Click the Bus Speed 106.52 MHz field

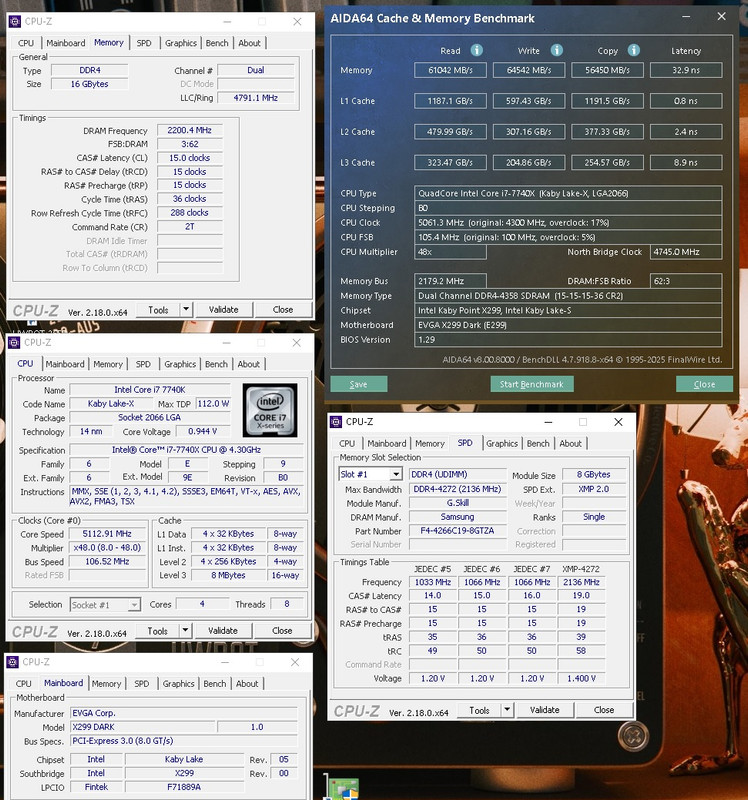point(107,562)
